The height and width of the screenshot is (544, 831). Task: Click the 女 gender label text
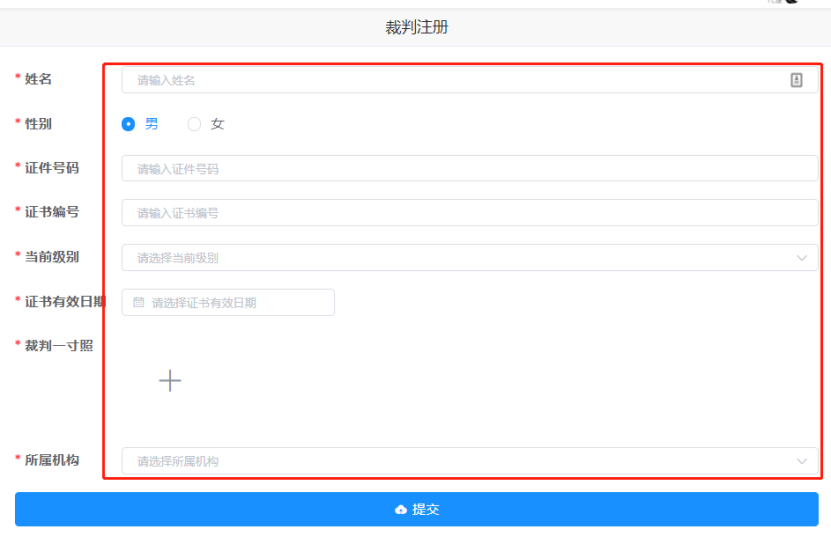217,124
